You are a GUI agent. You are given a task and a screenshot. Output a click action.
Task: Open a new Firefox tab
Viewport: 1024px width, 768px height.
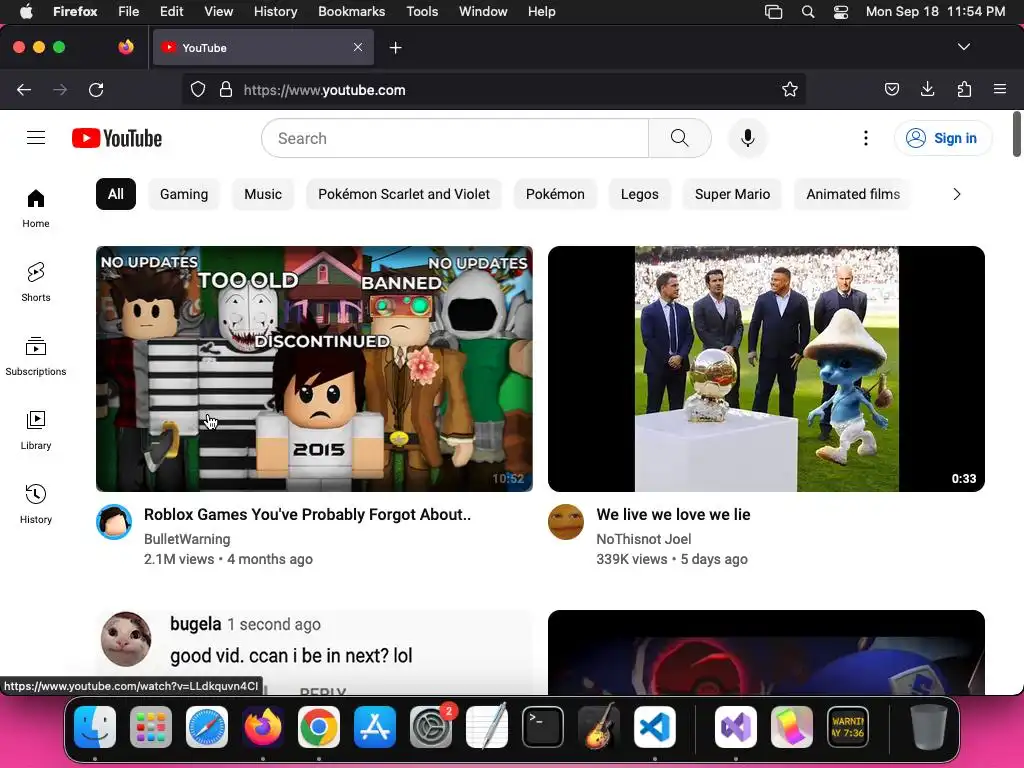pos(395,48)
